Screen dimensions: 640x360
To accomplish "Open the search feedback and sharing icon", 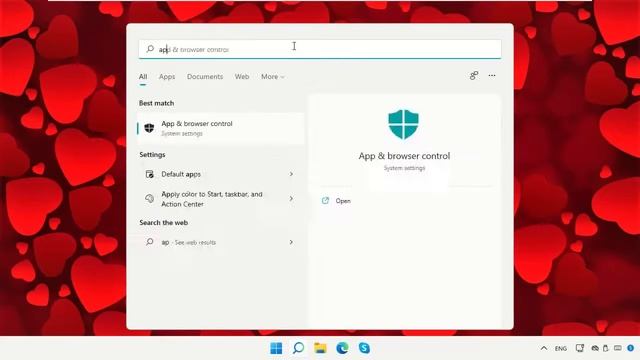I will 473,76.
